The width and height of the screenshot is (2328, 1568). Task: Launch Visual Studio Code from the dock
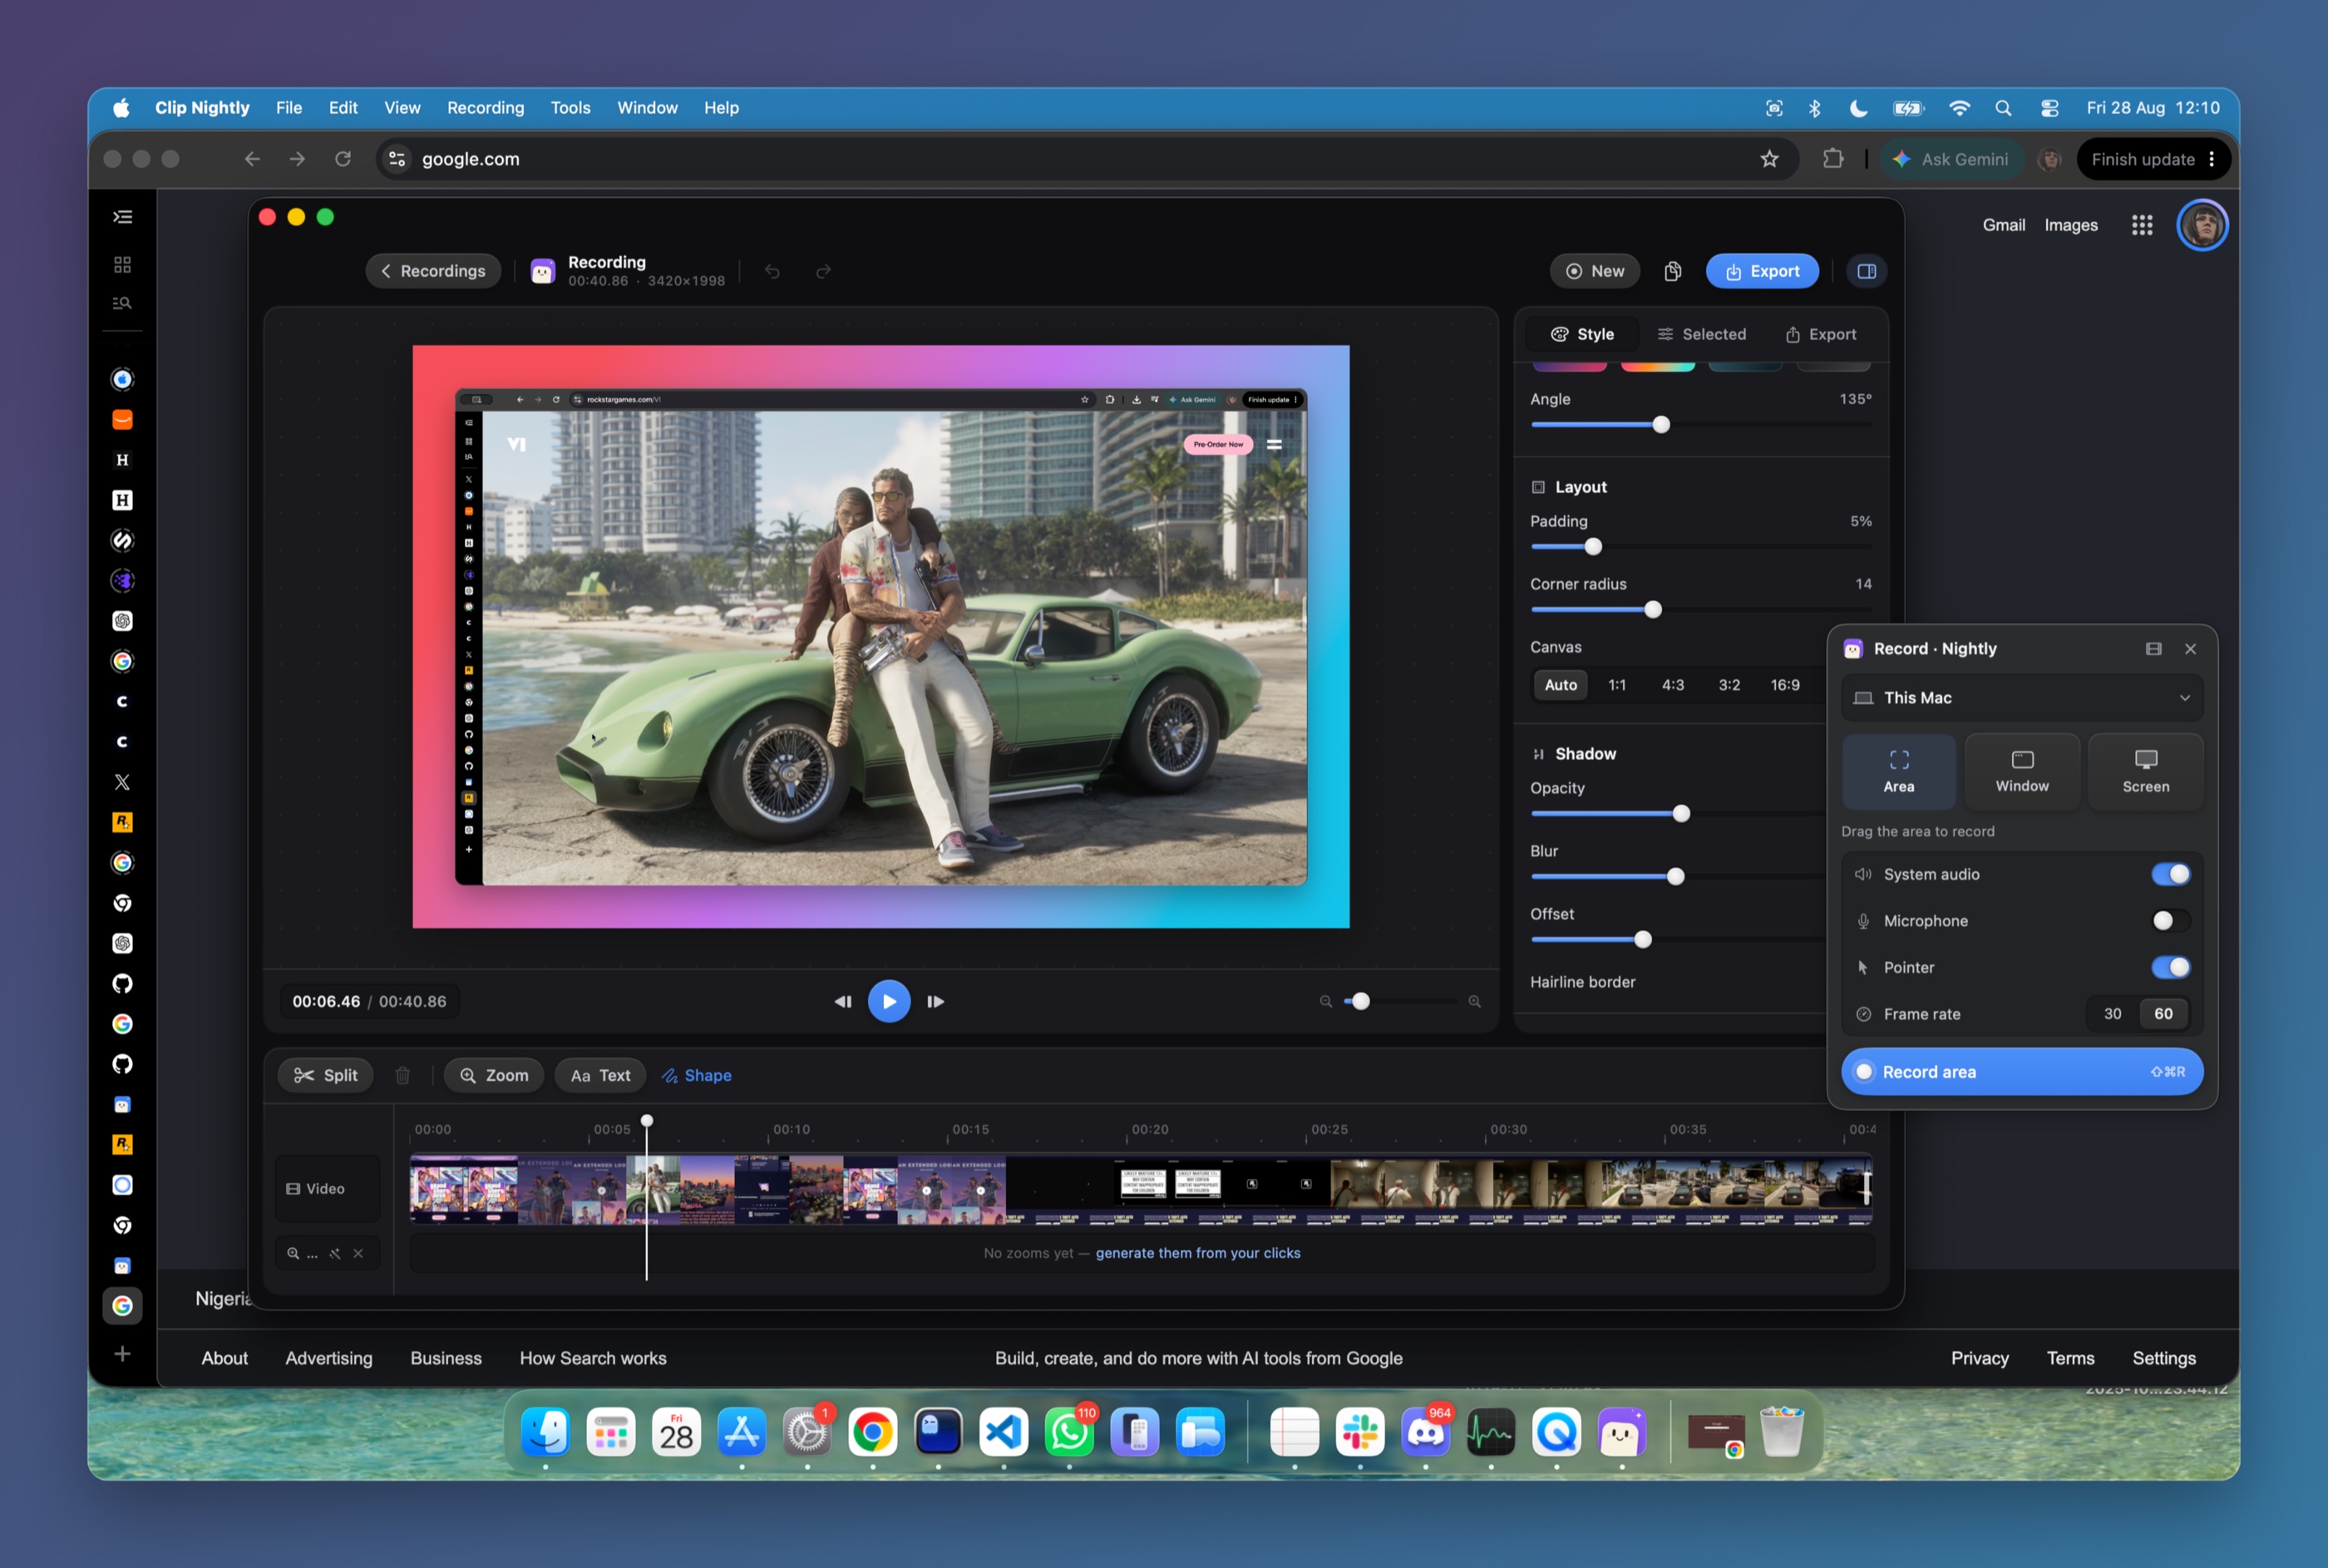[1004, 1433]
